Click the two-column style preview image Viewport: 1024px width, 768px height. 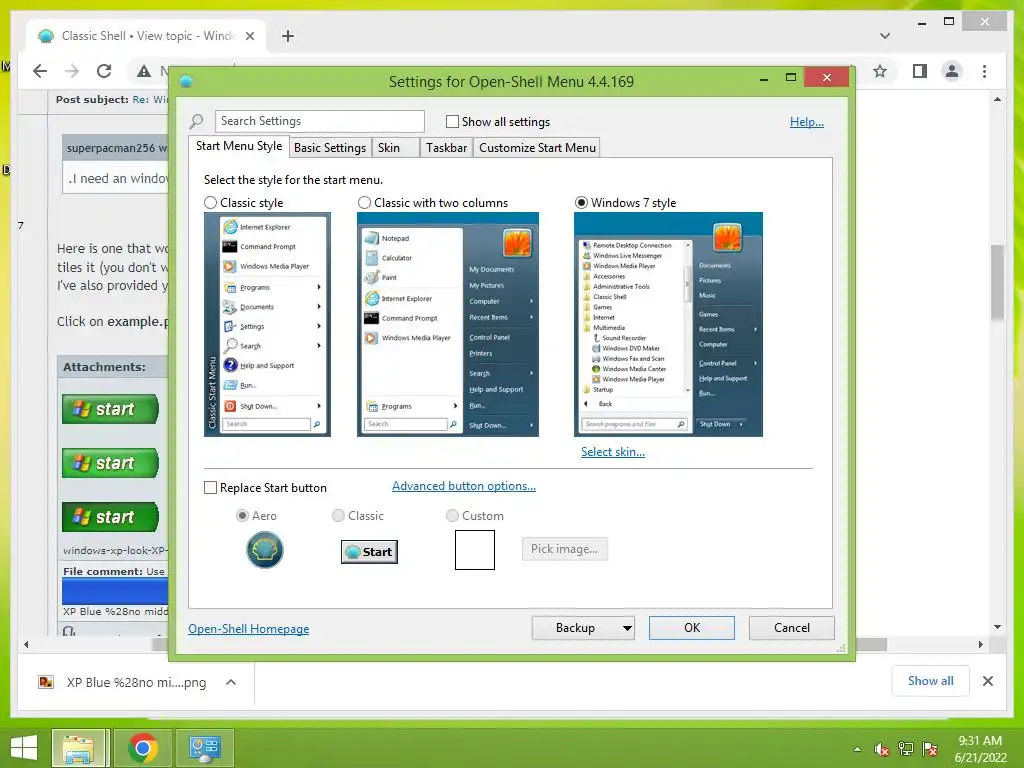(448, 325)
